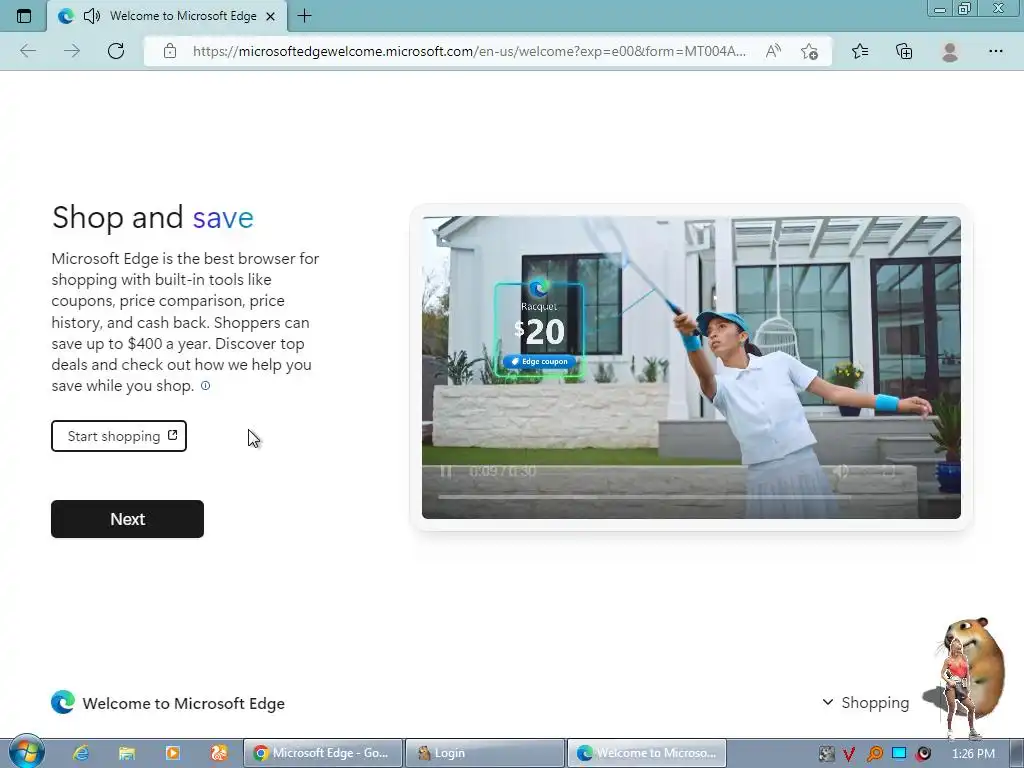Go back with the back arrow
1024x768 pixels.
[x=28, y=51]
